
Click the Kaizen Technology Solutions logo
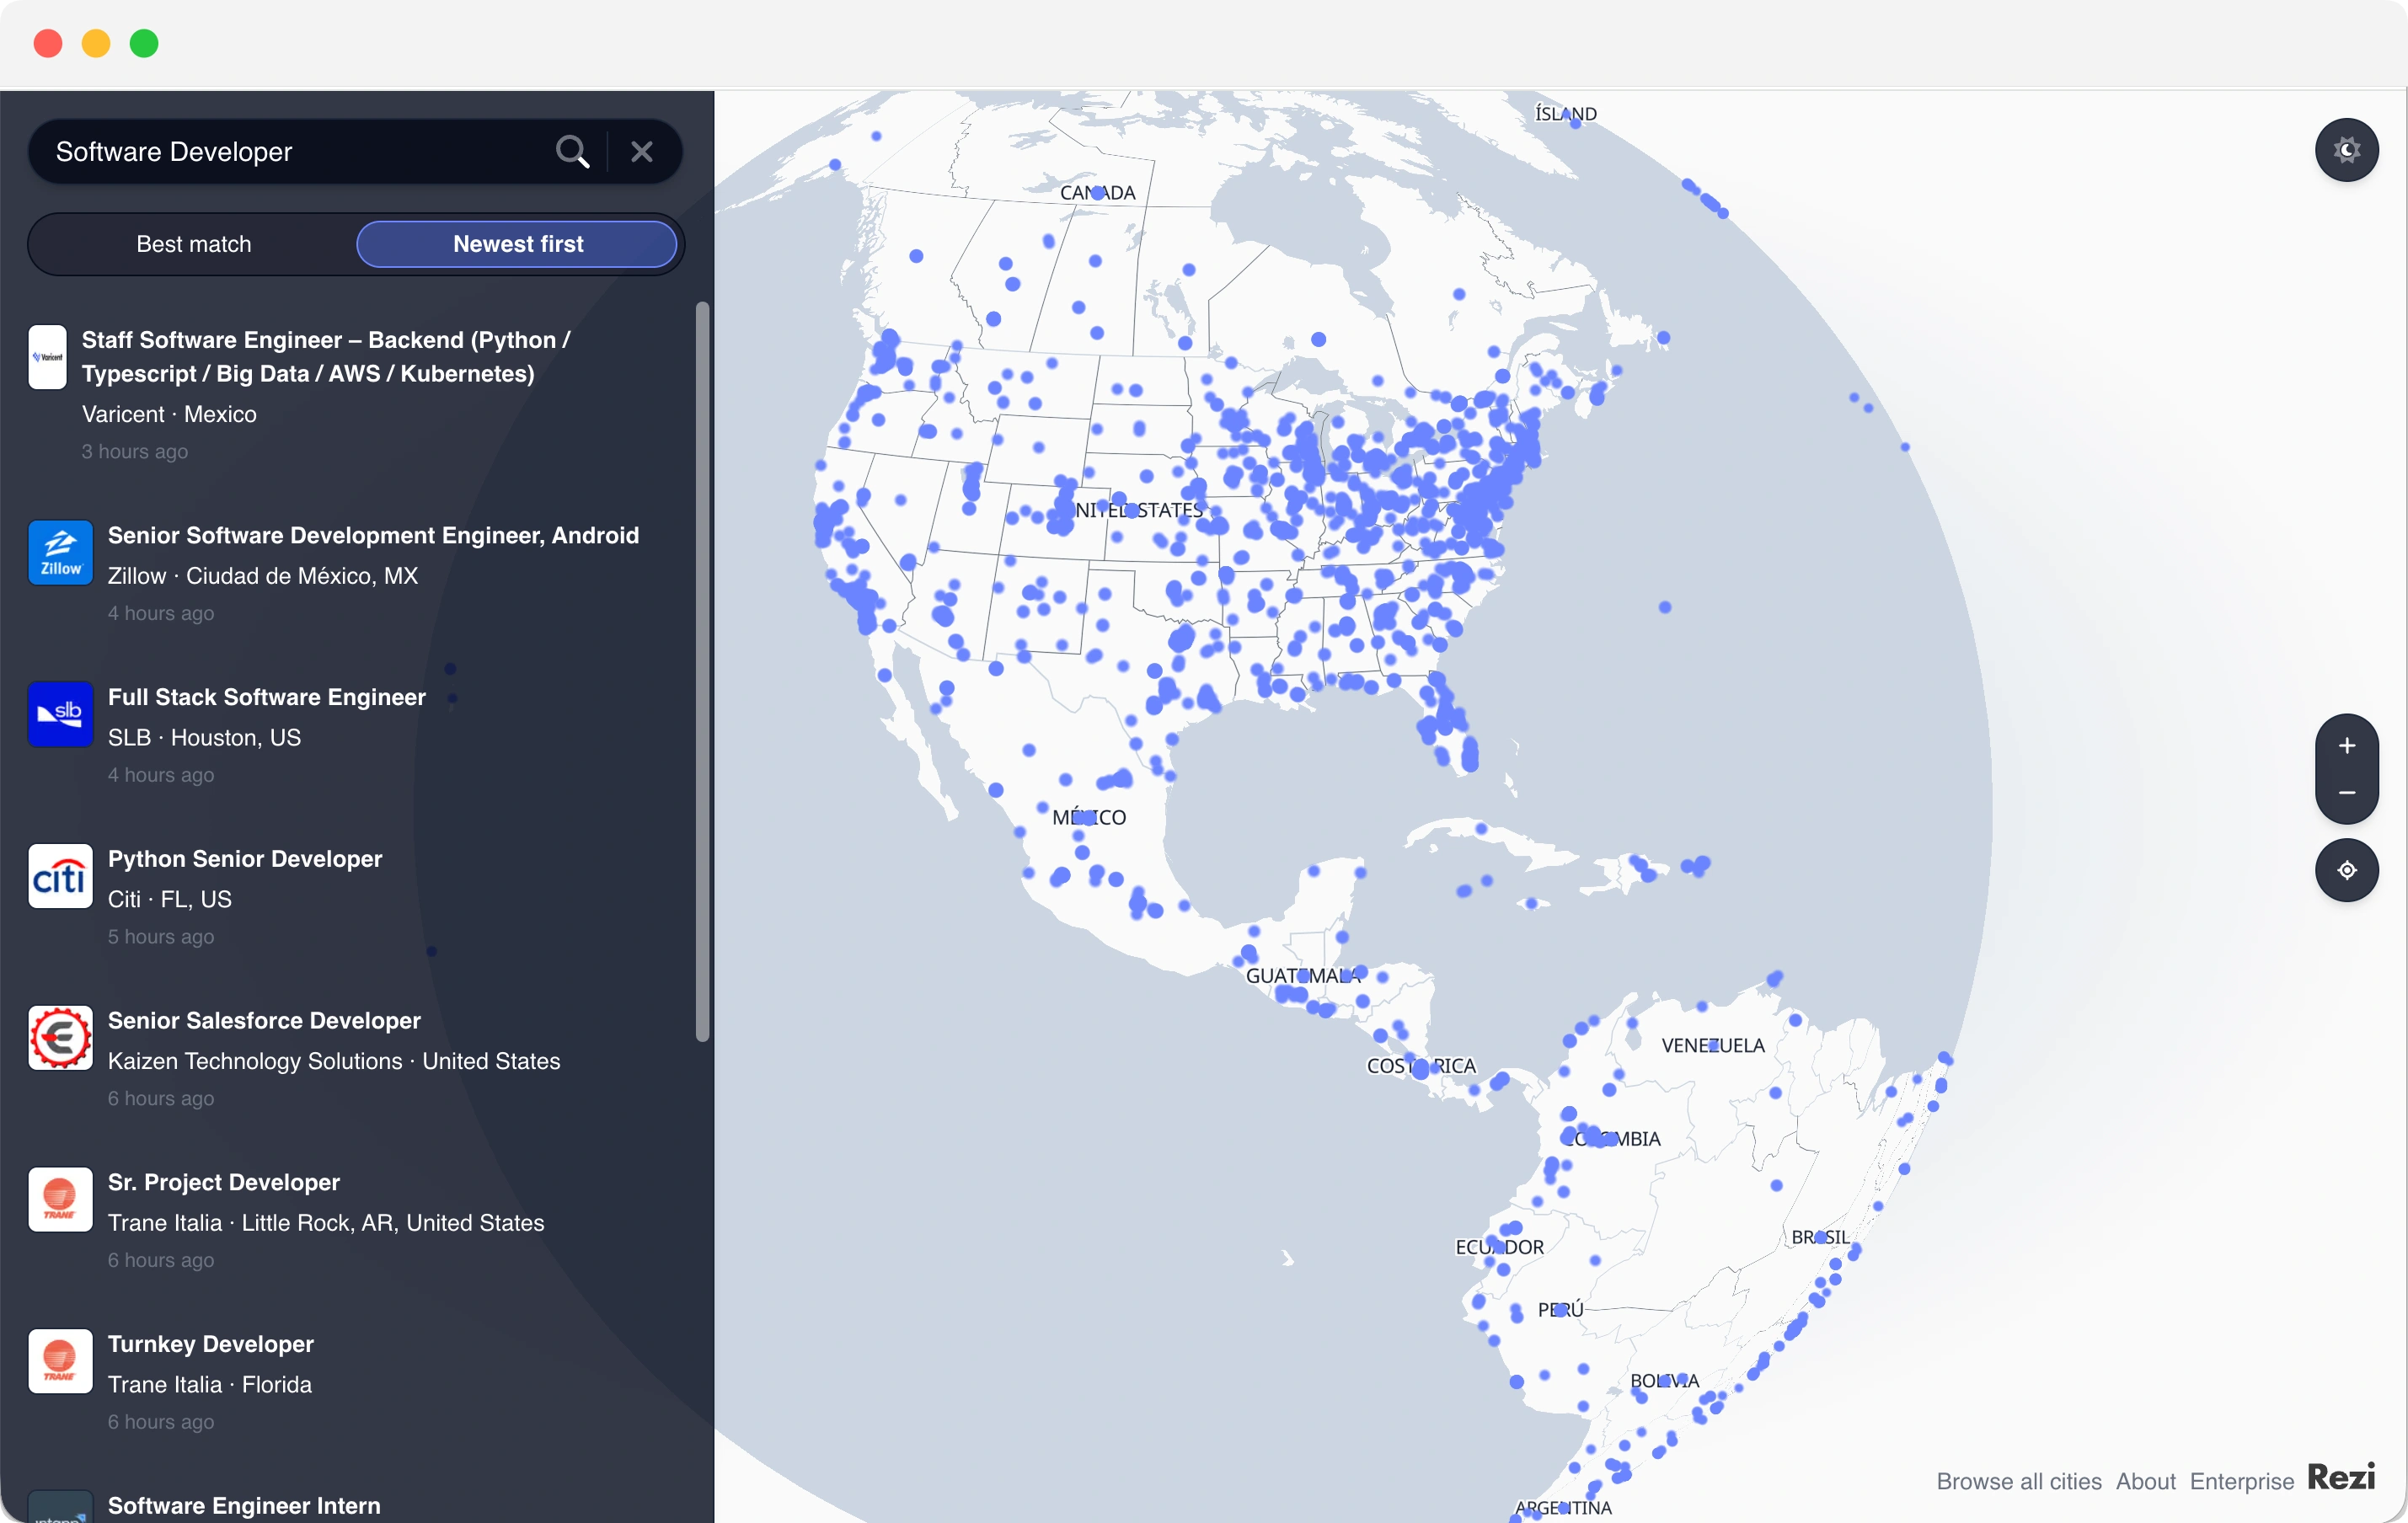click(x=60, y=1038)
